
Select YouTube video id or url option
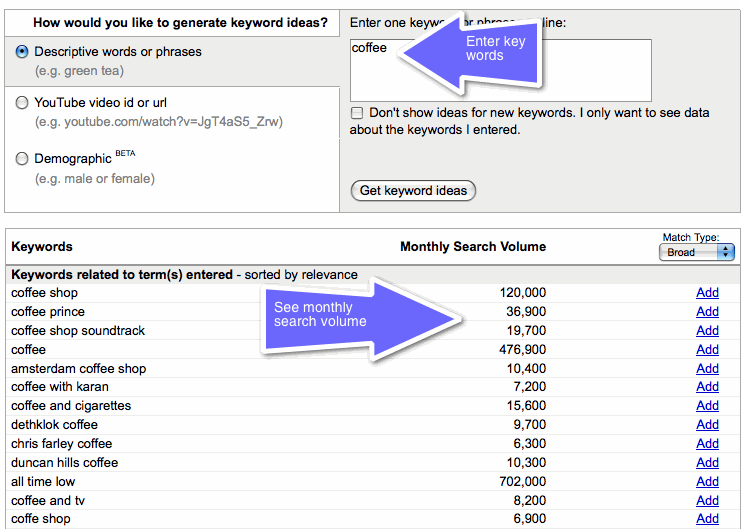point(22,103)
